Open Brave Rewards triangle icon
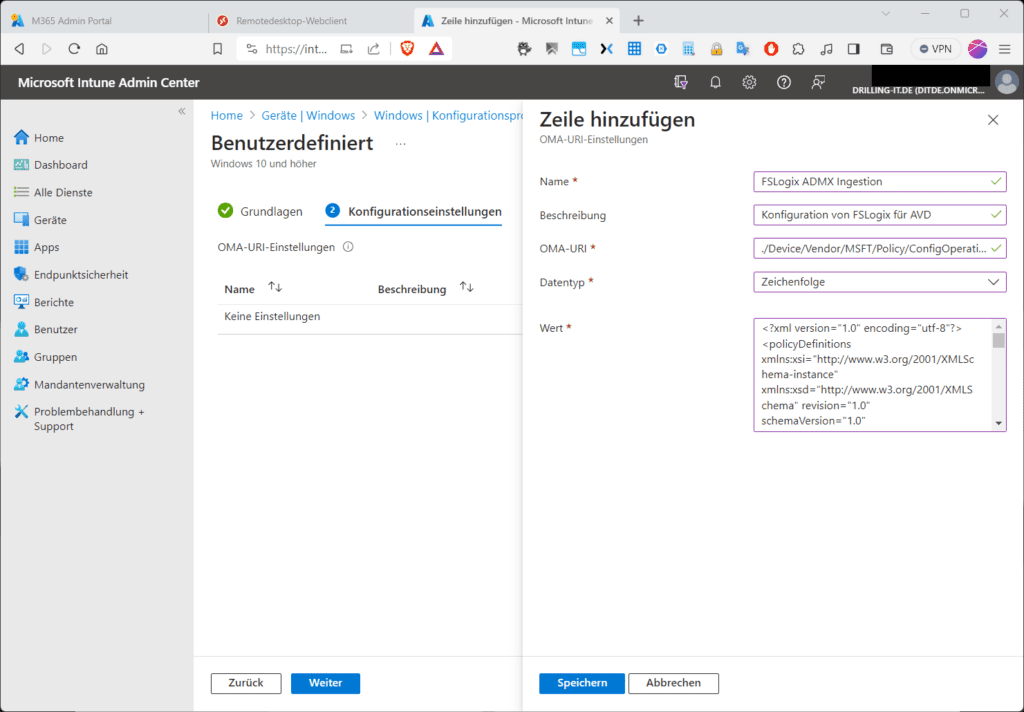 pos(436,48)
